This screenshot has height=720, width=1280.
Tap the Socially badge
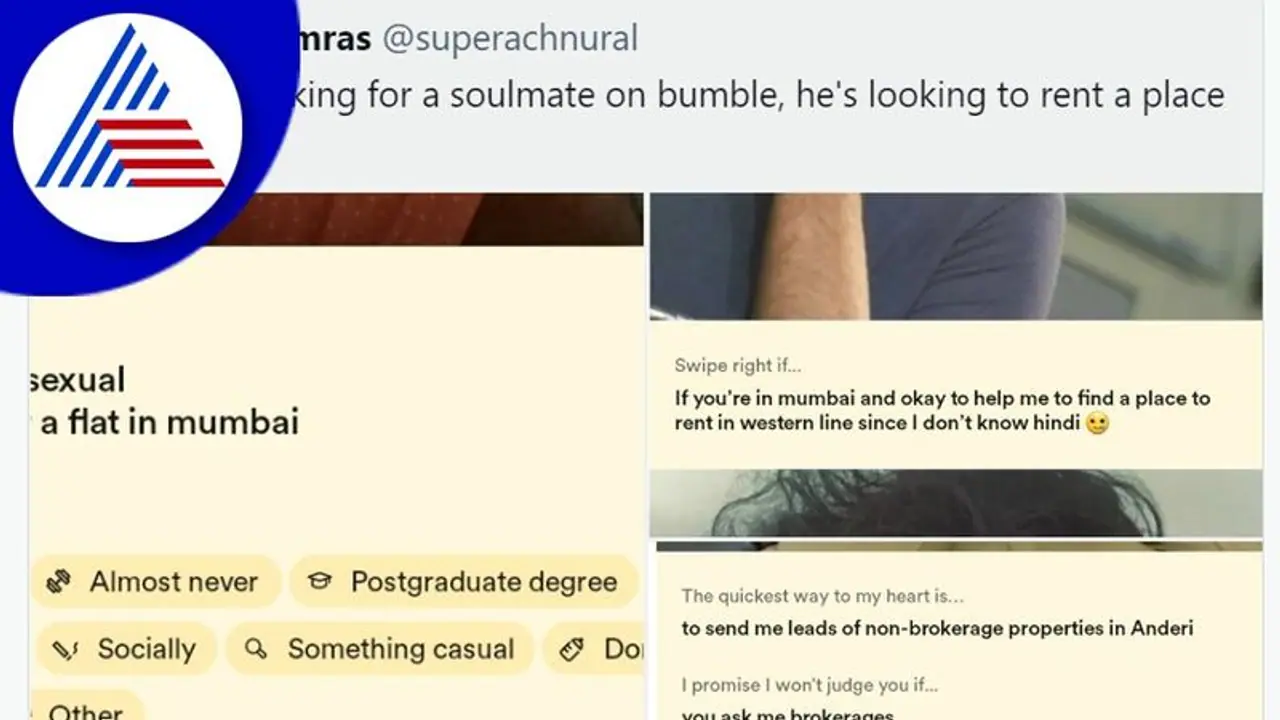[x=125, y=650]
